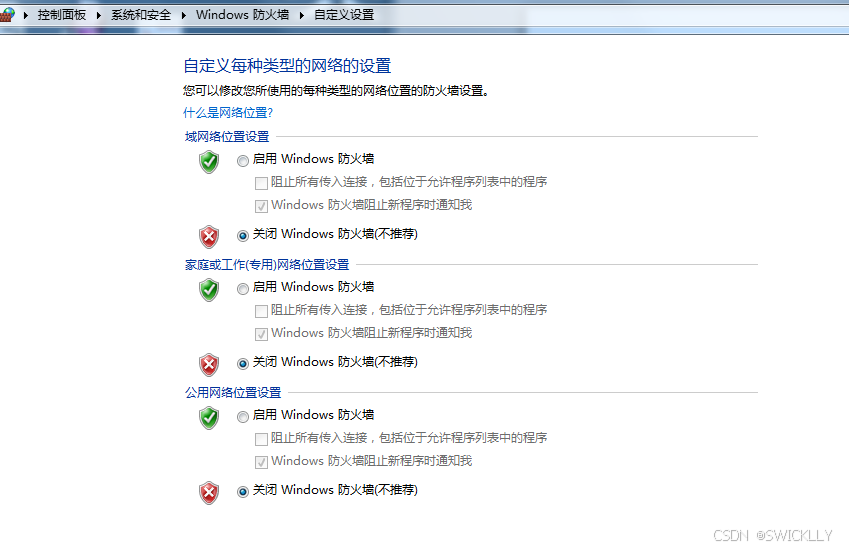849x551 pixels.
Task: Check 阻止所有传入连接 under public network
Action: 262,438
